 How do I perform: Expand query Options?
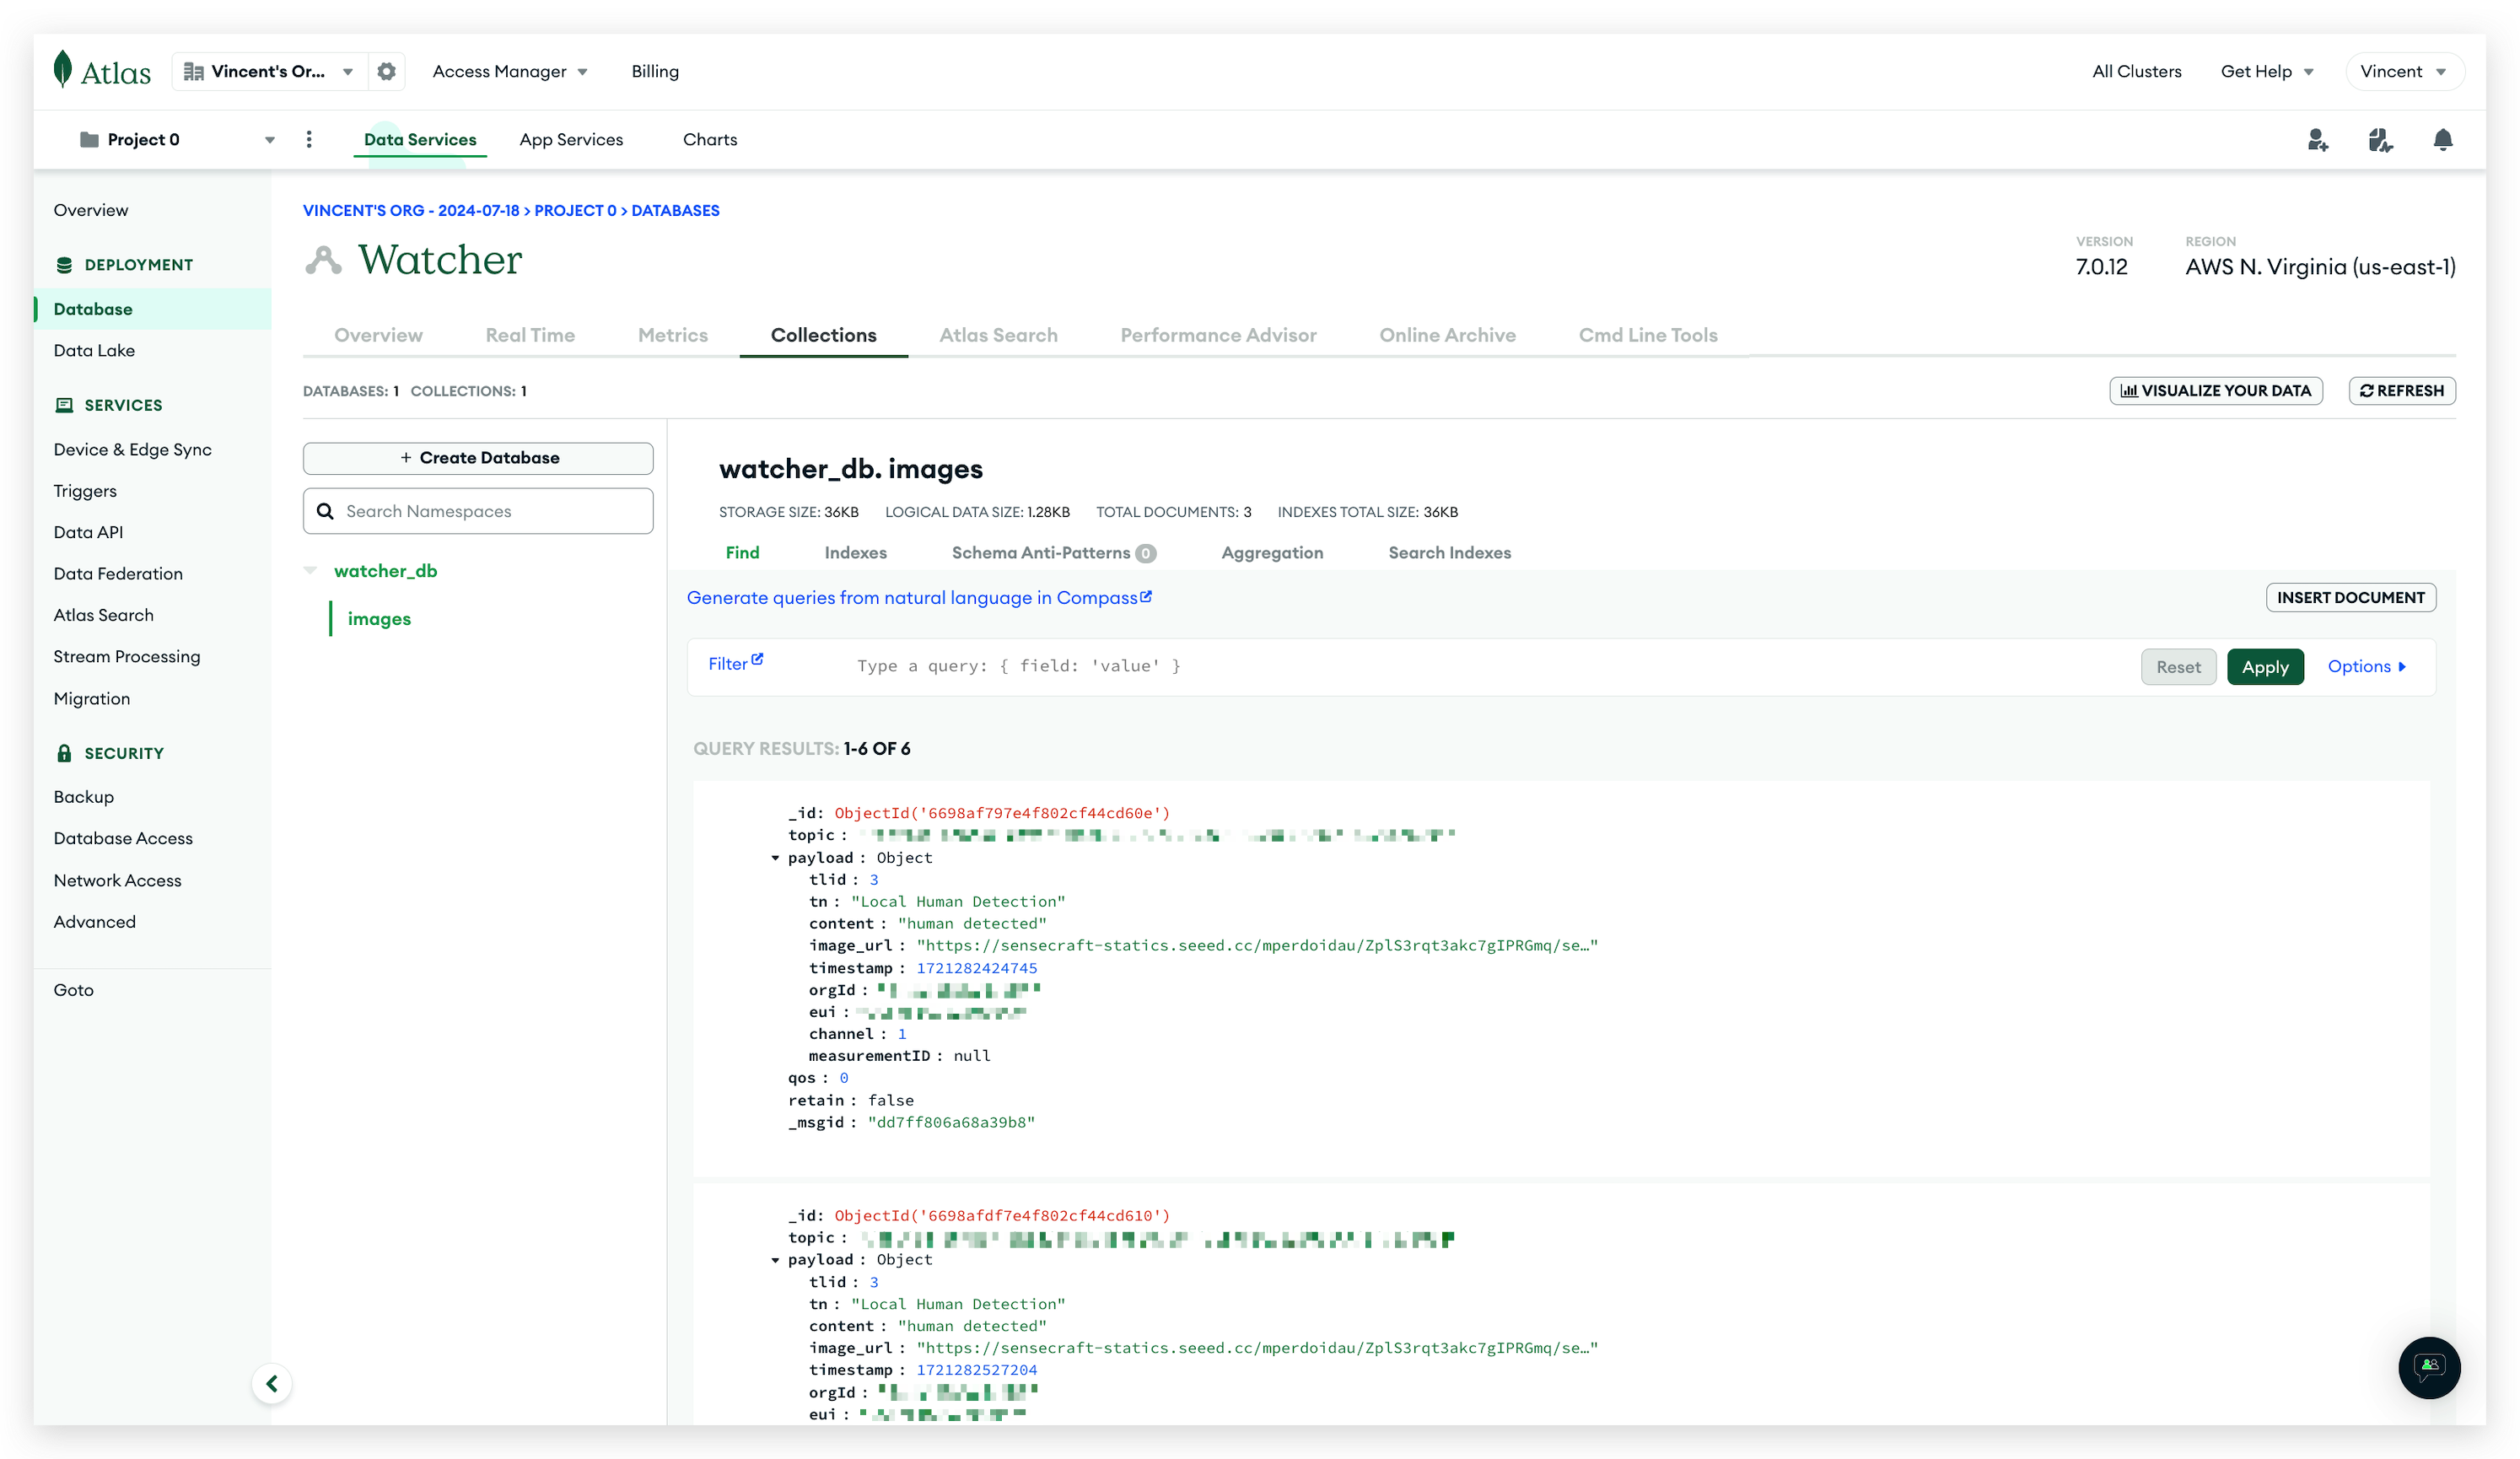[2366, 666]
